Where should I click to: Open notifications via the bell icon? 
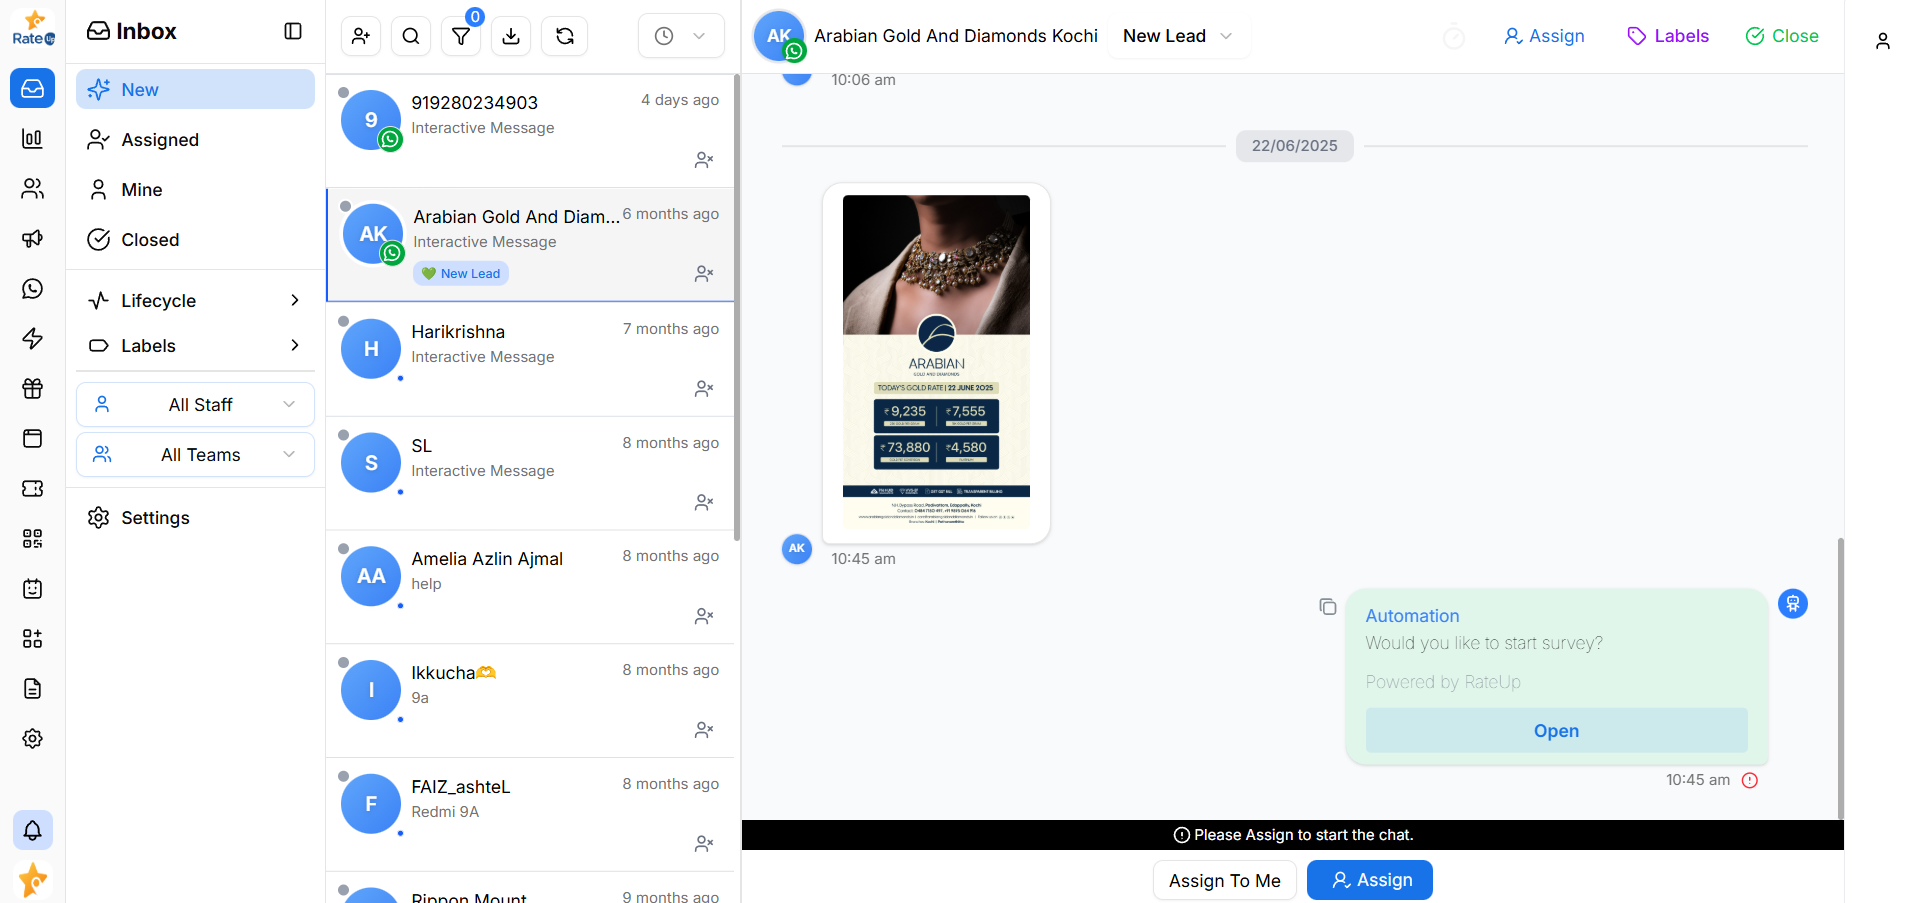click(32, 830)
